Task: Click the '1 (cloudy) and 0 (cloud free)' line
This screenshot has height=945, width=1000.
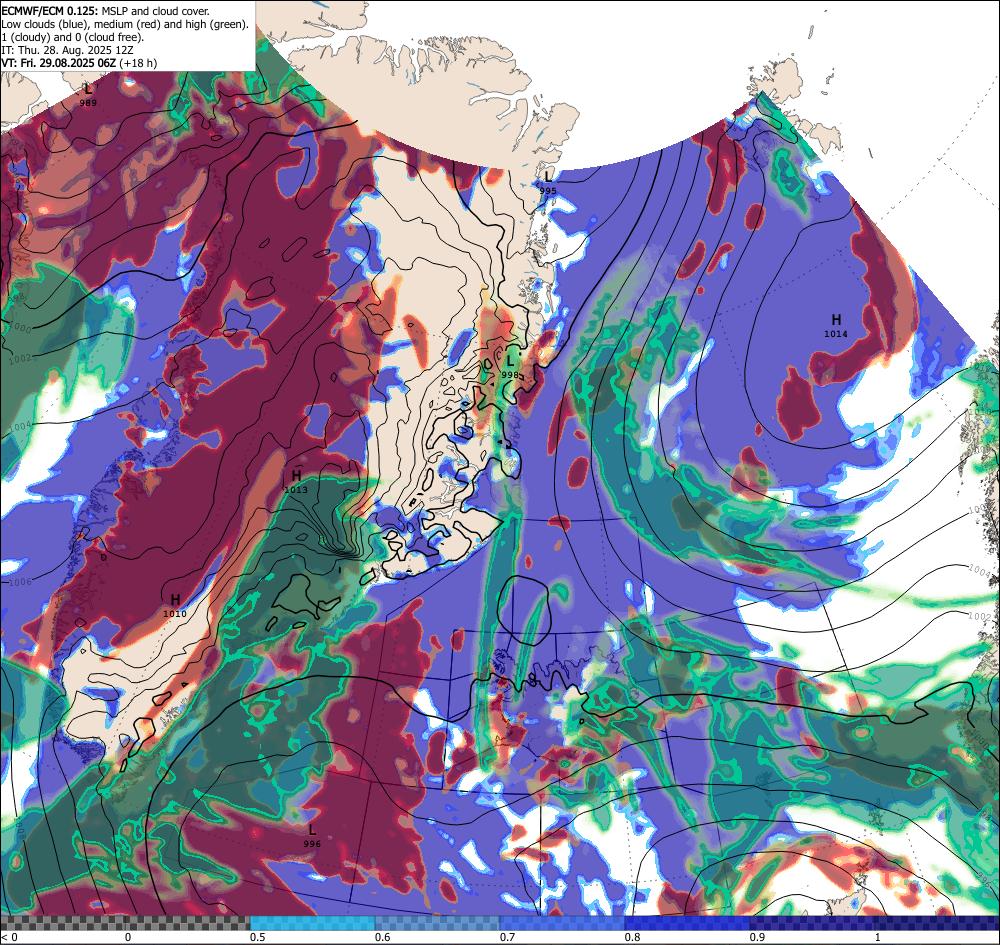Action: [73, 37]
